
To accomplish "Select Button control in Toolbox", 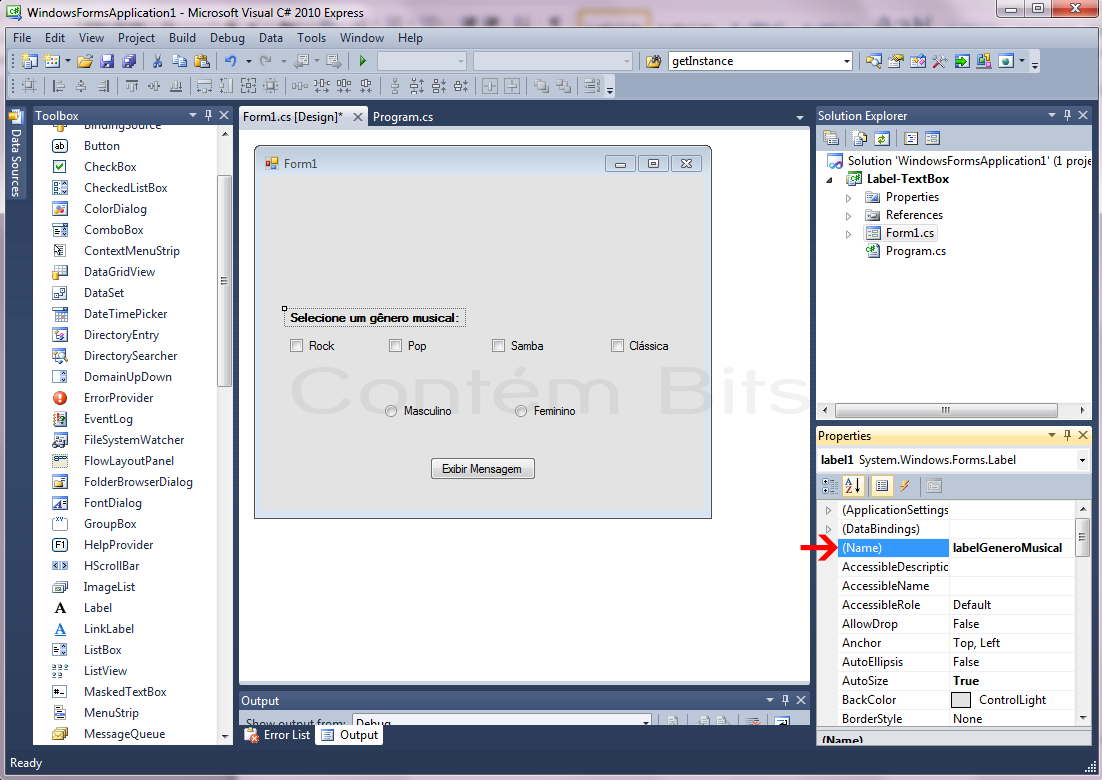I will [102, 146].
